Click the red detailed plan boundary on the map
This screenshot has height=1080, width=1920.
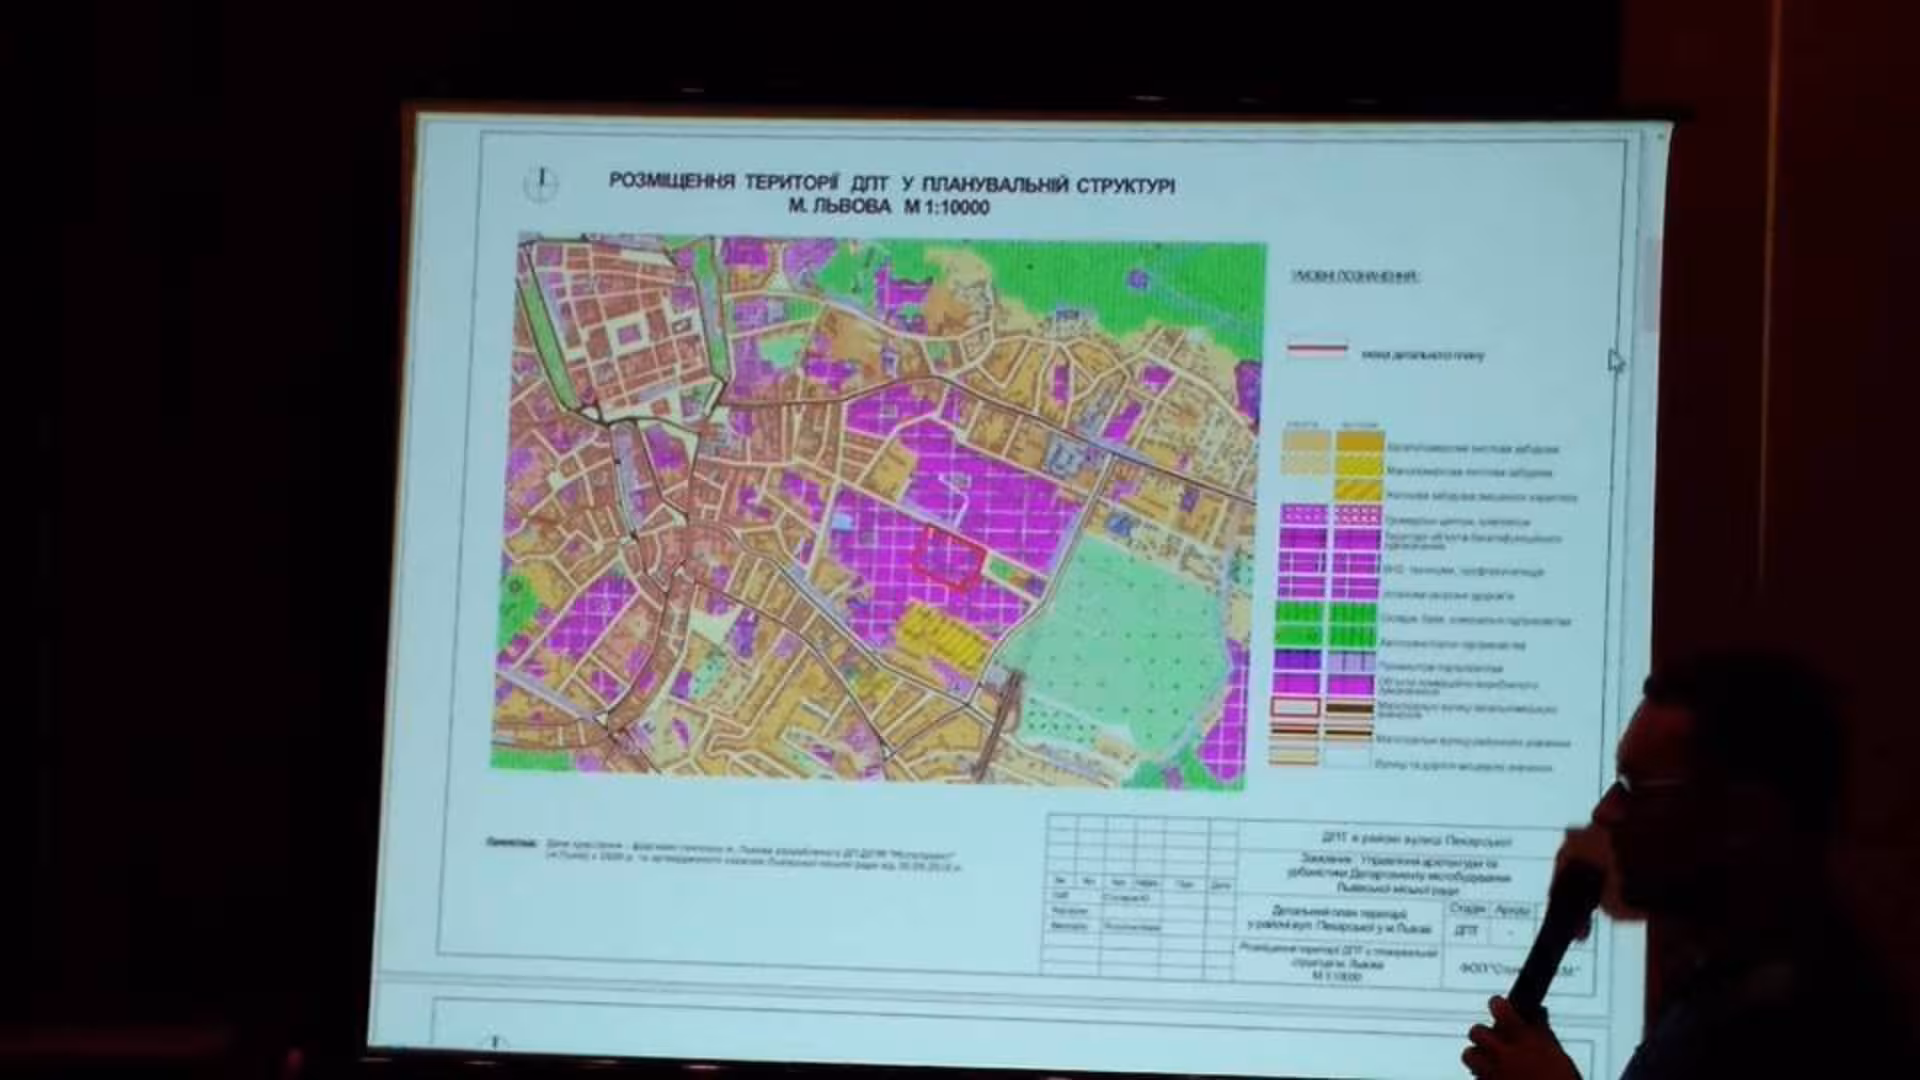[x=948, y=555]
